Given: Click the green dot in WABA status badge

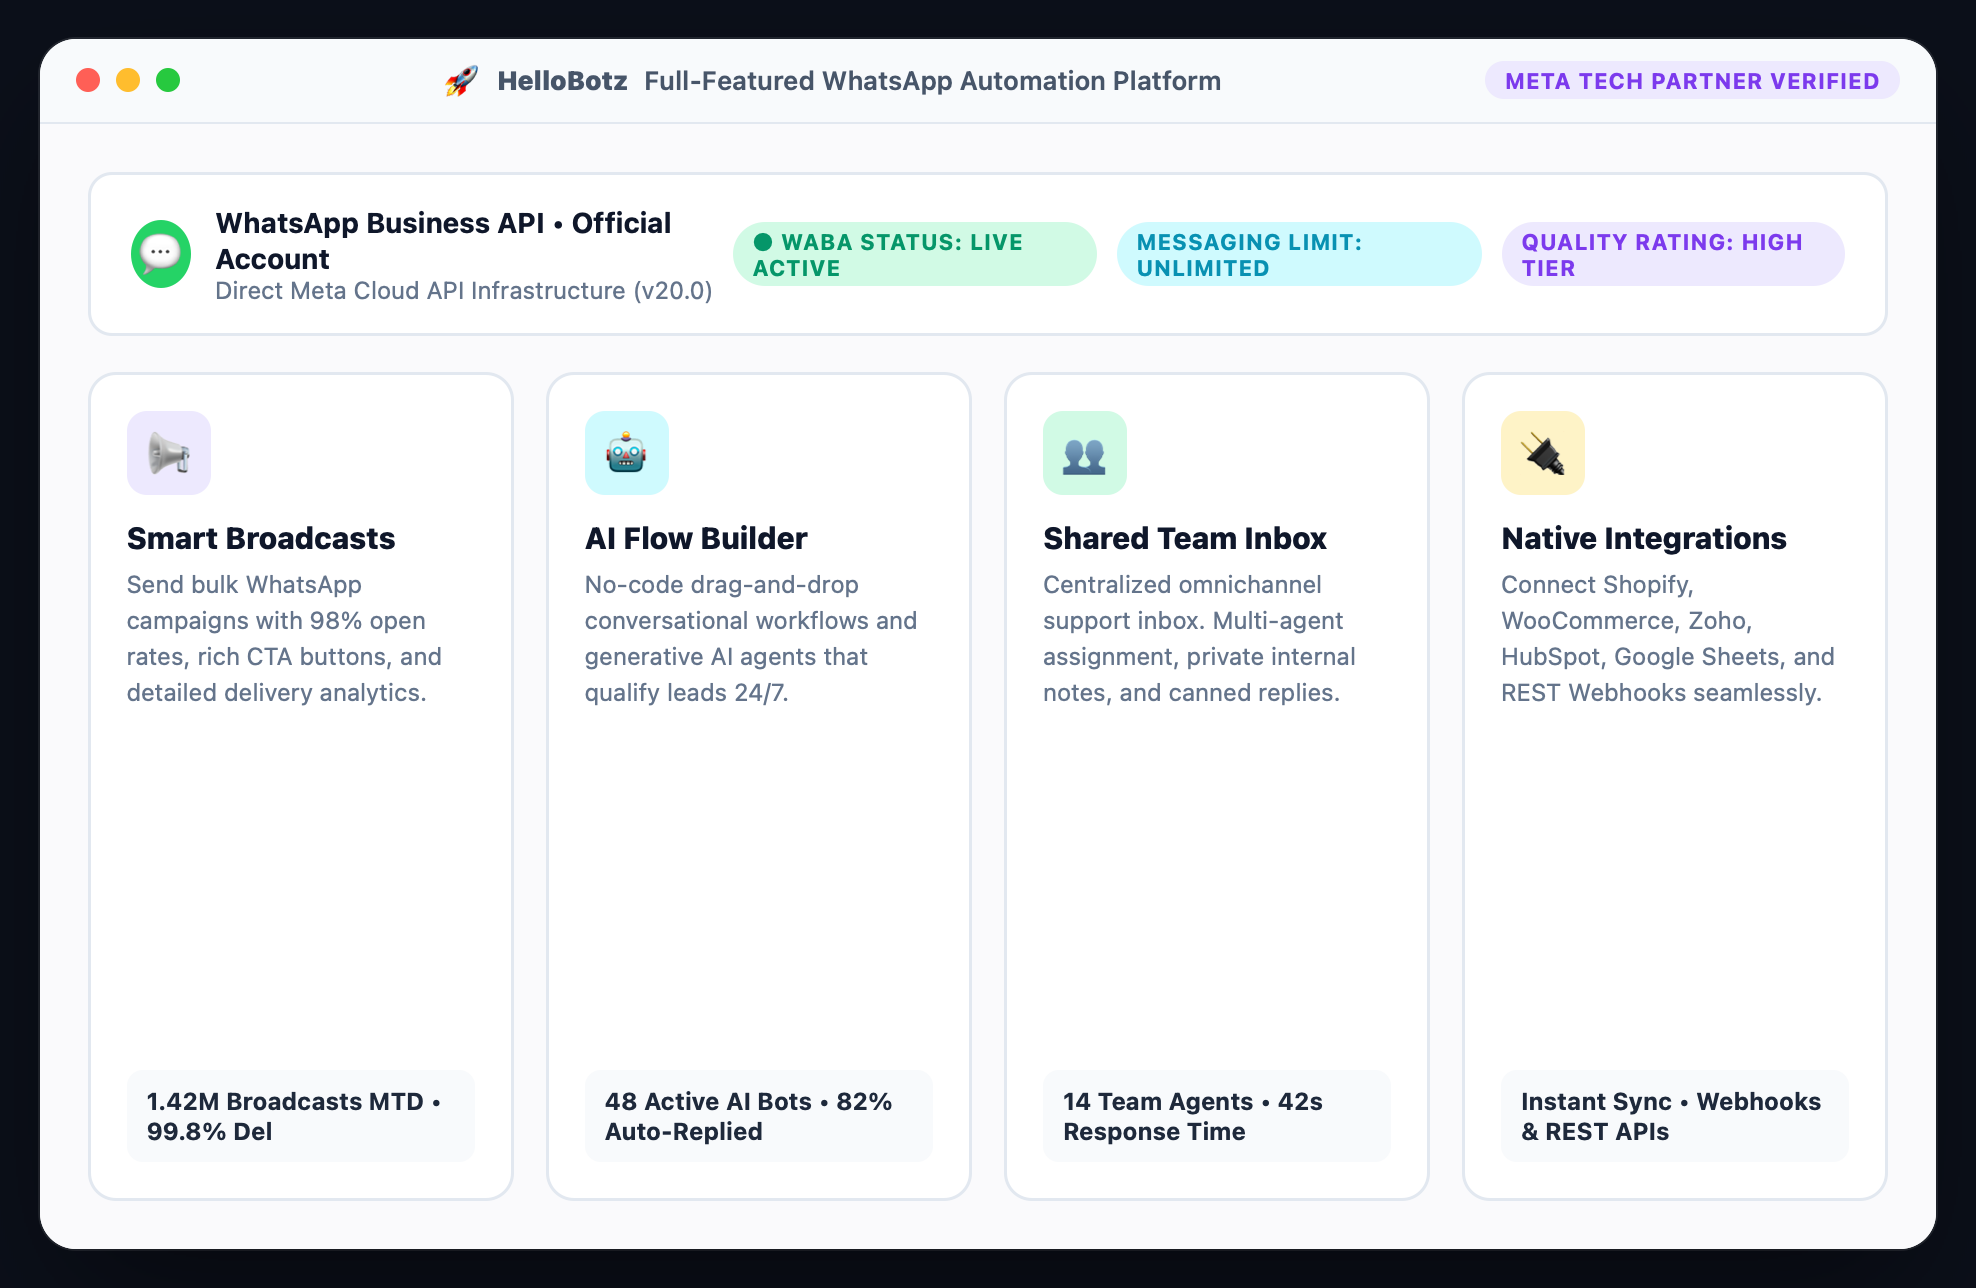Looking at the screenshot, I should click(763, 242).
